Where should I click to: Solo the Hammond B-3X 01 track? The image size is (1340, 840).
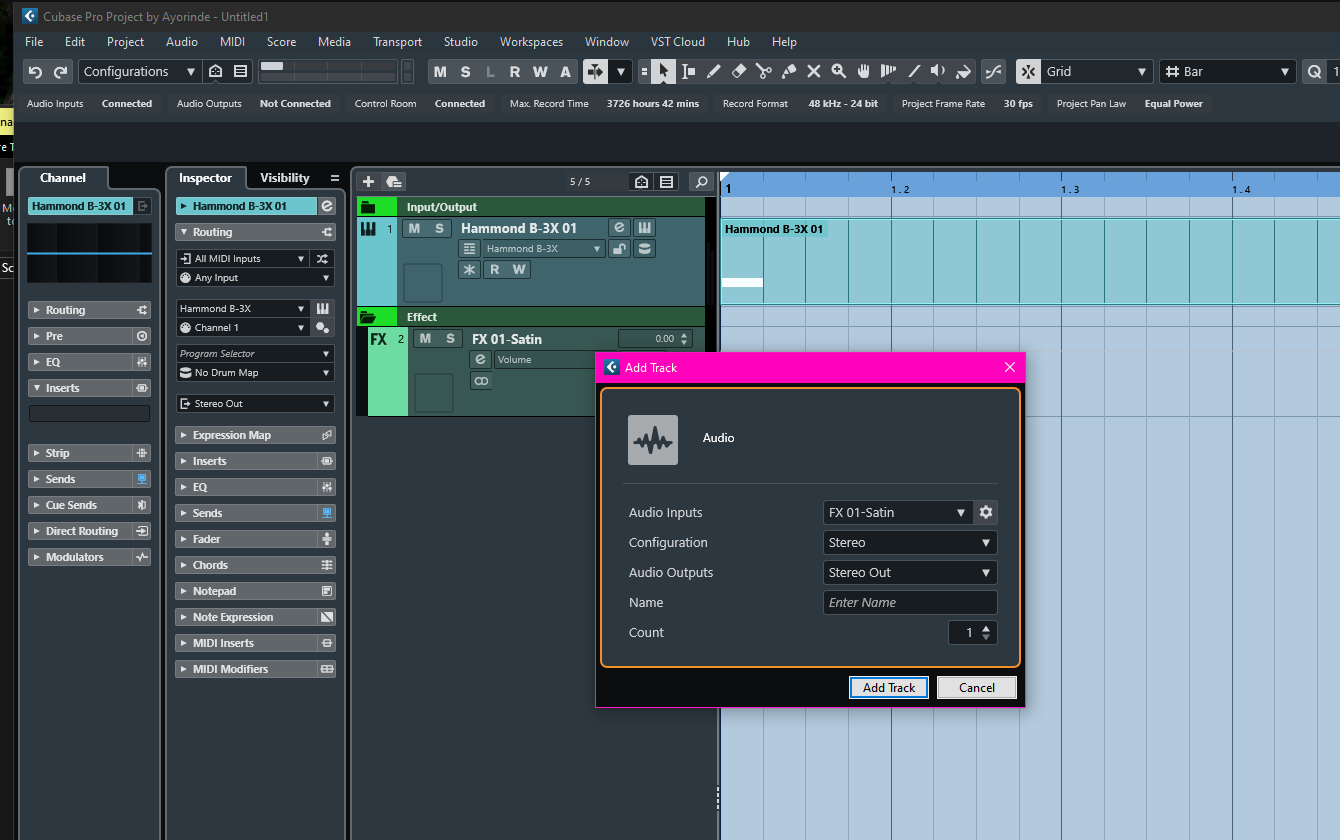(x=438, y=228)
